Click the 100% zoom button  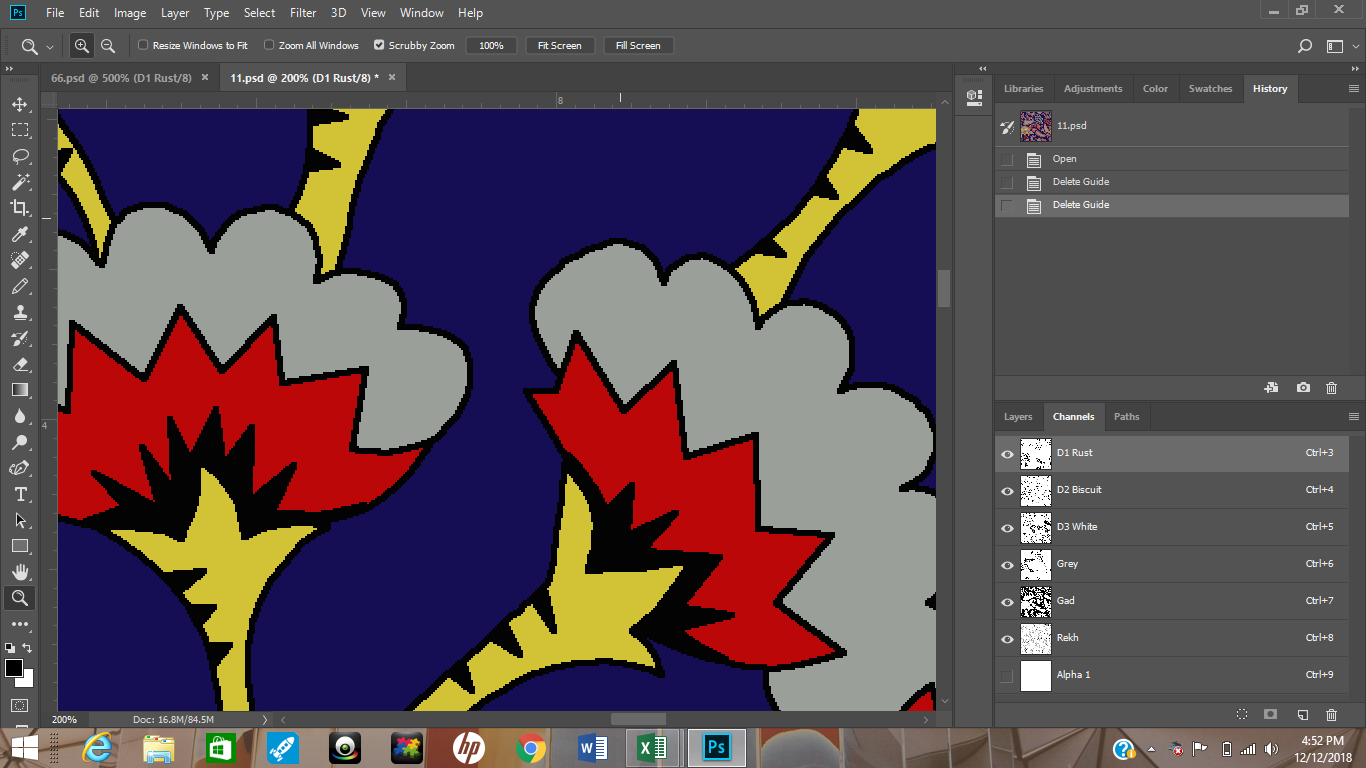[x=491, y=46]
